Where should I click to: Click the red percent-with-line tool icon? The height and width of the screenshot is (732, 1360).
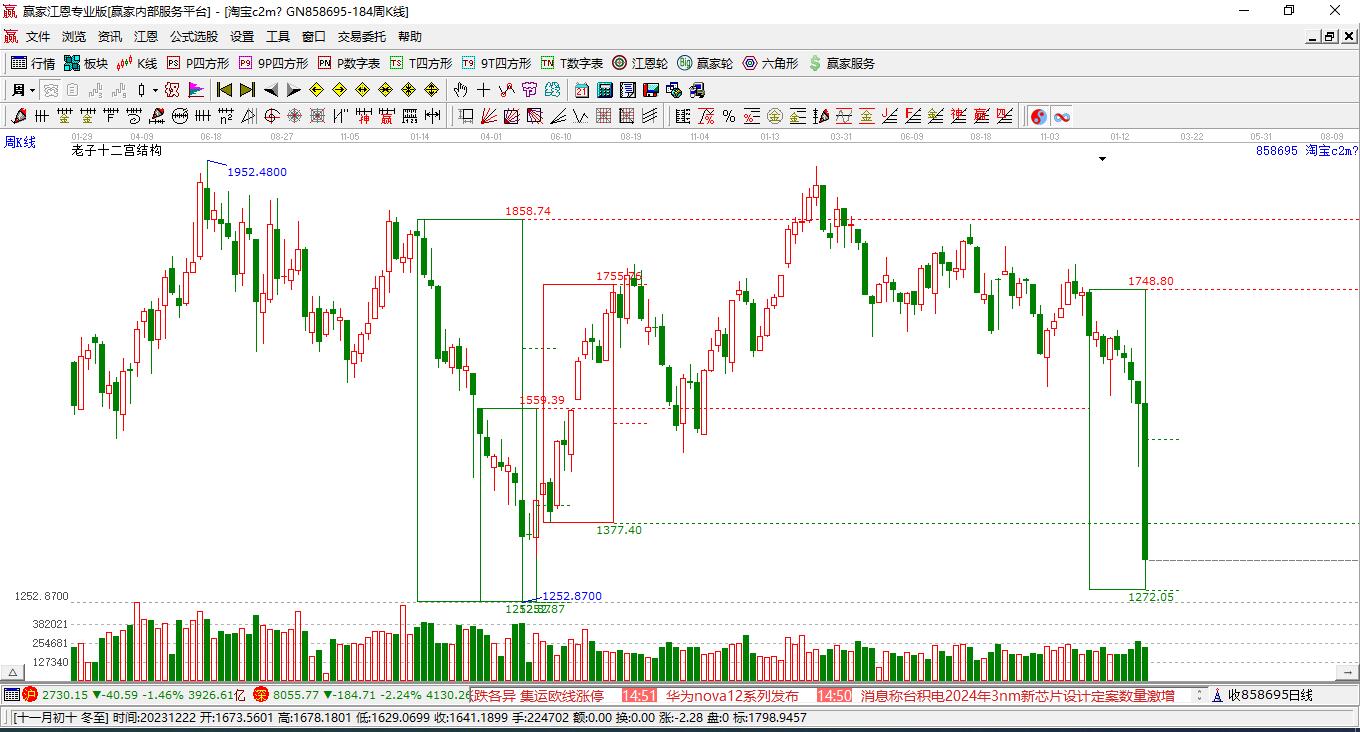point(706,116)
